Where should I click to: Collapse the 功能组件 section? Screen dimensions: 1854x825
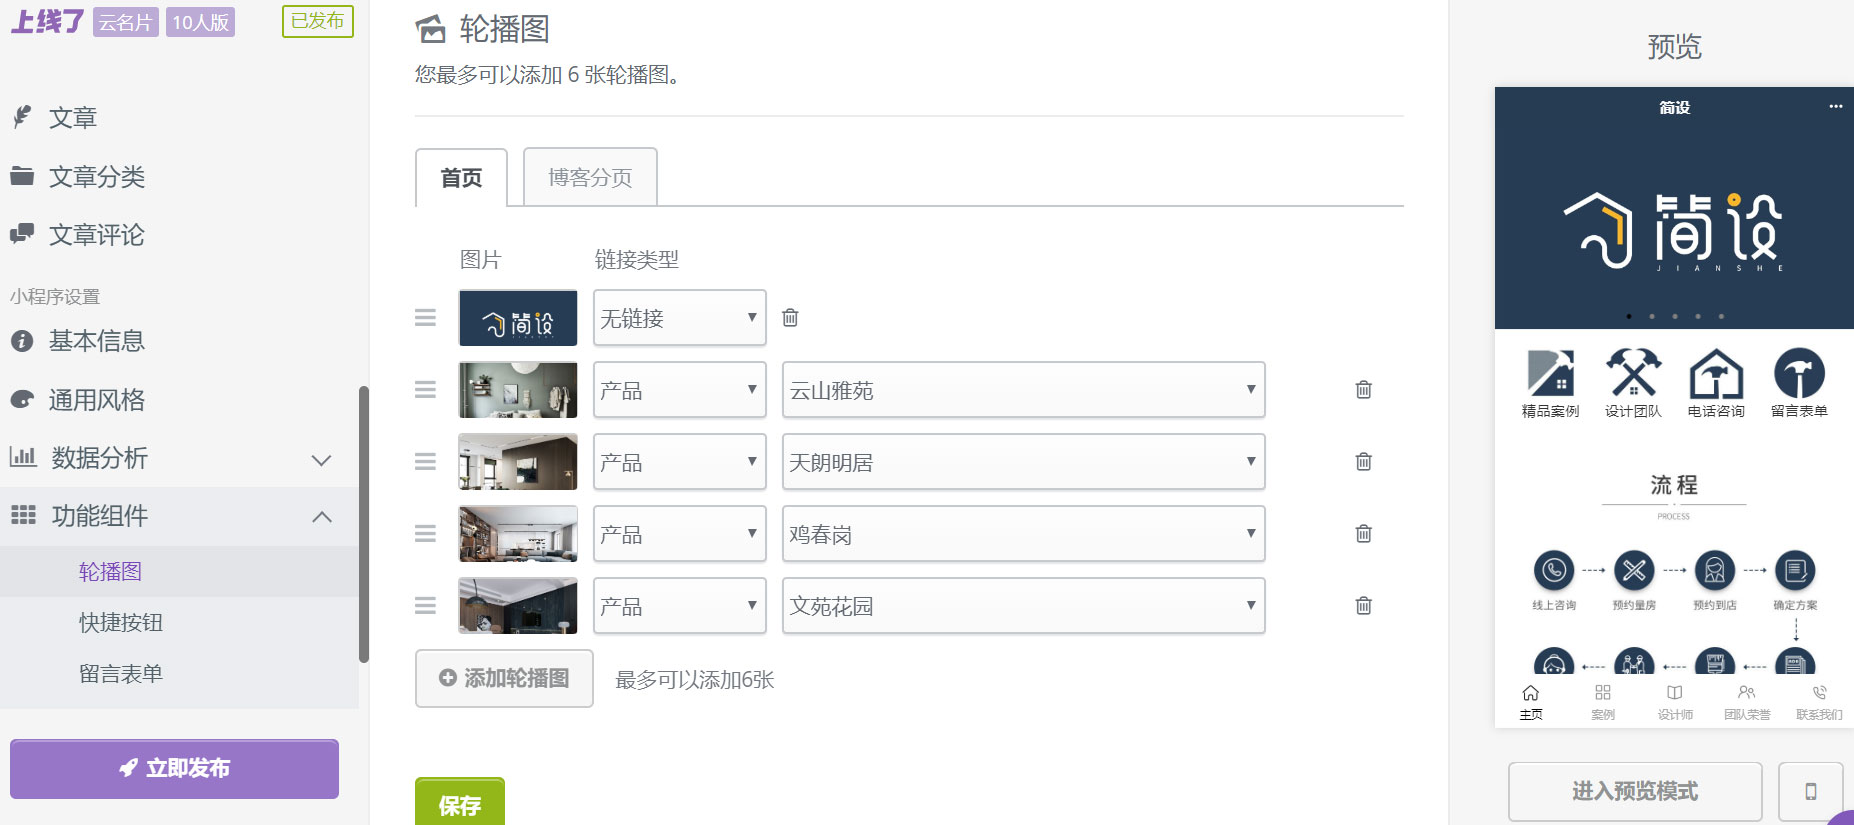(322, 516)
